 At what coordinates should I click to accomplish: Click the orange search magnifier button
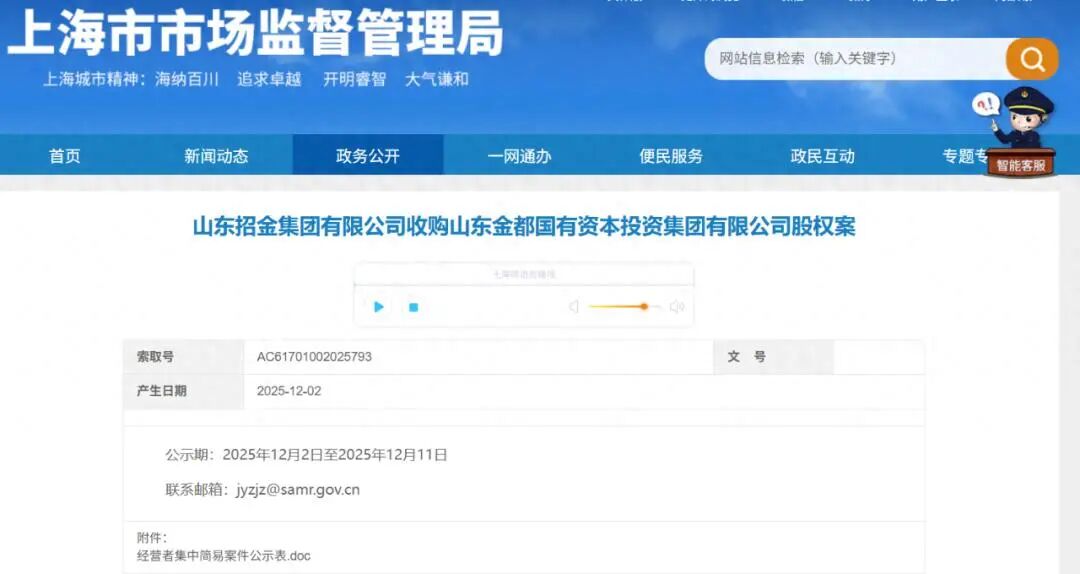[1031, 59]
